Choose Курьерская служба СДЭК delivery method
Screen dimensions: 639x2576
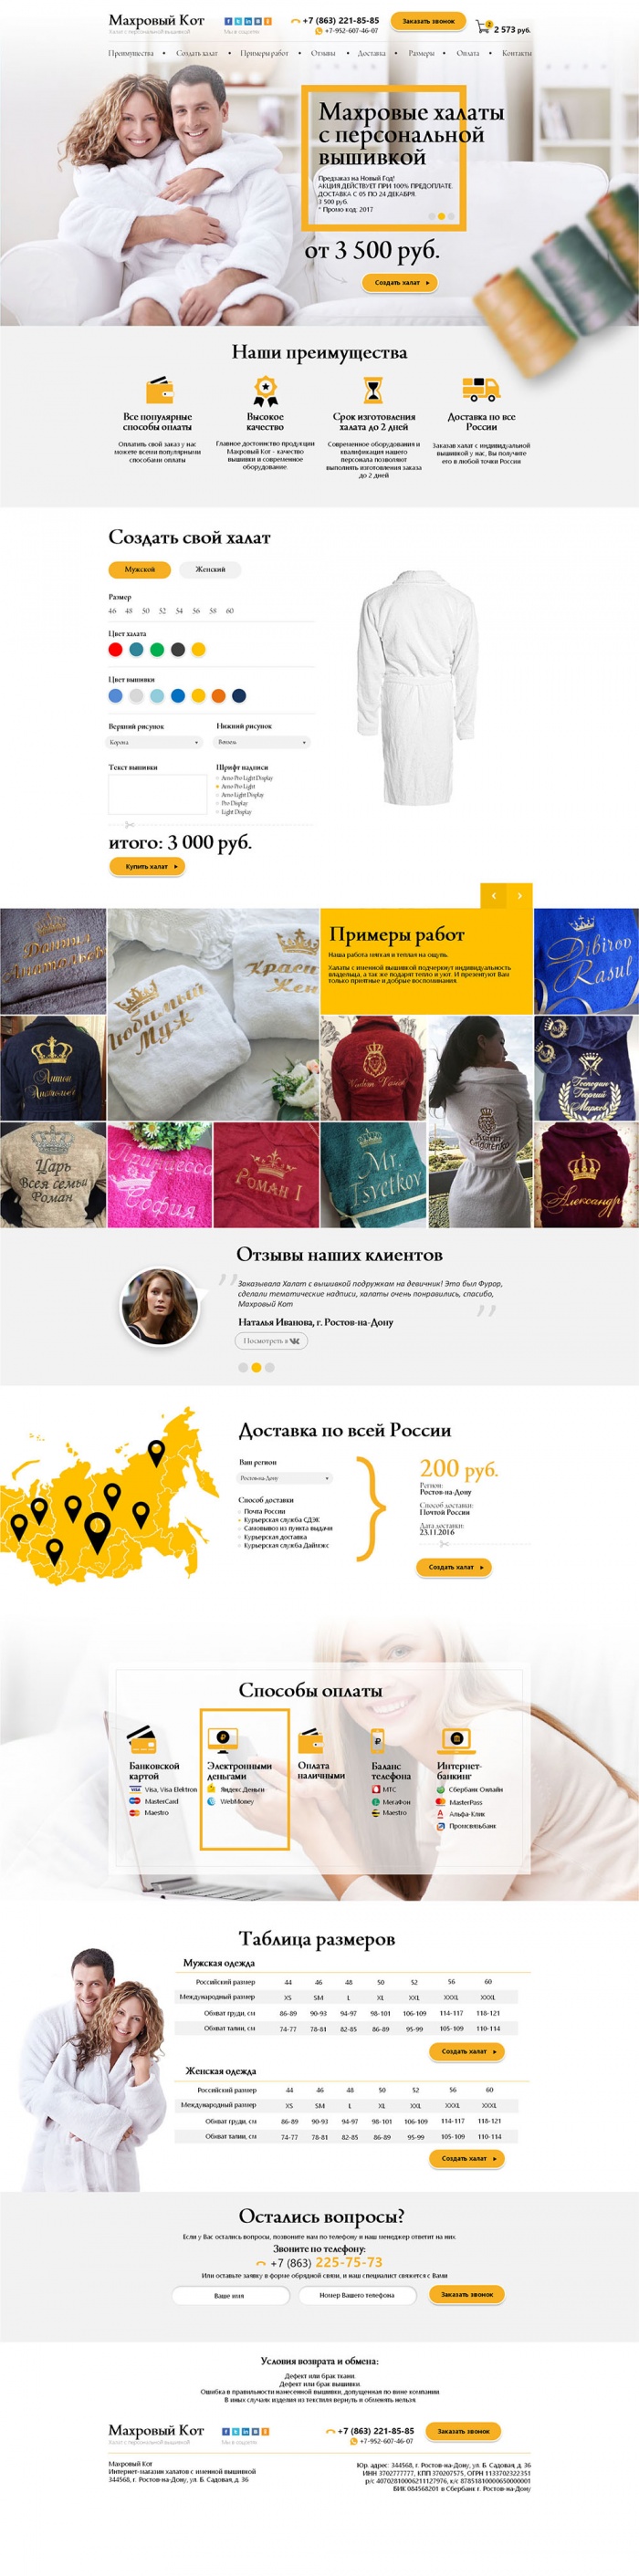tap(281, 1519)
